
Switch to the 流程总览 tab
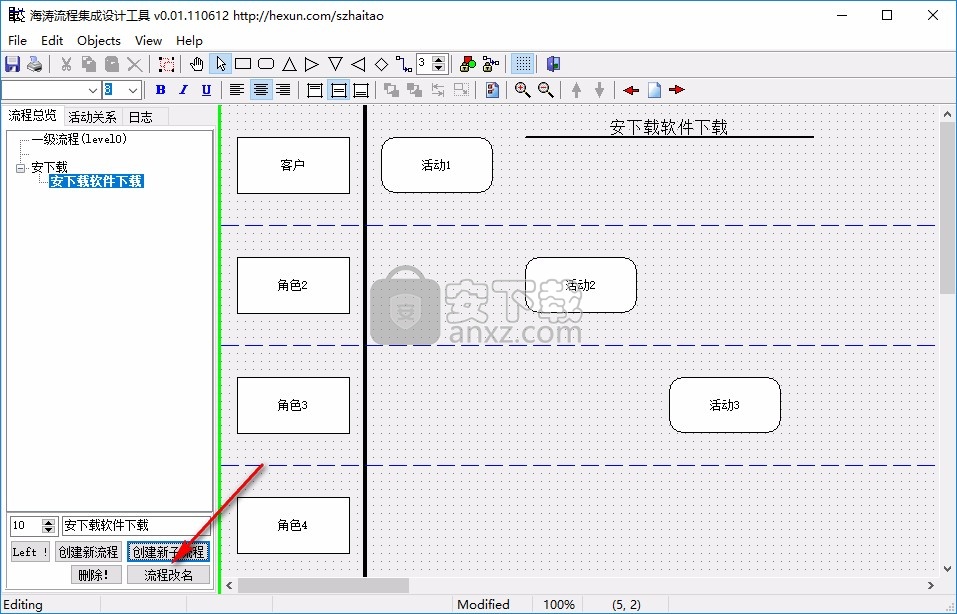point(32,115)
